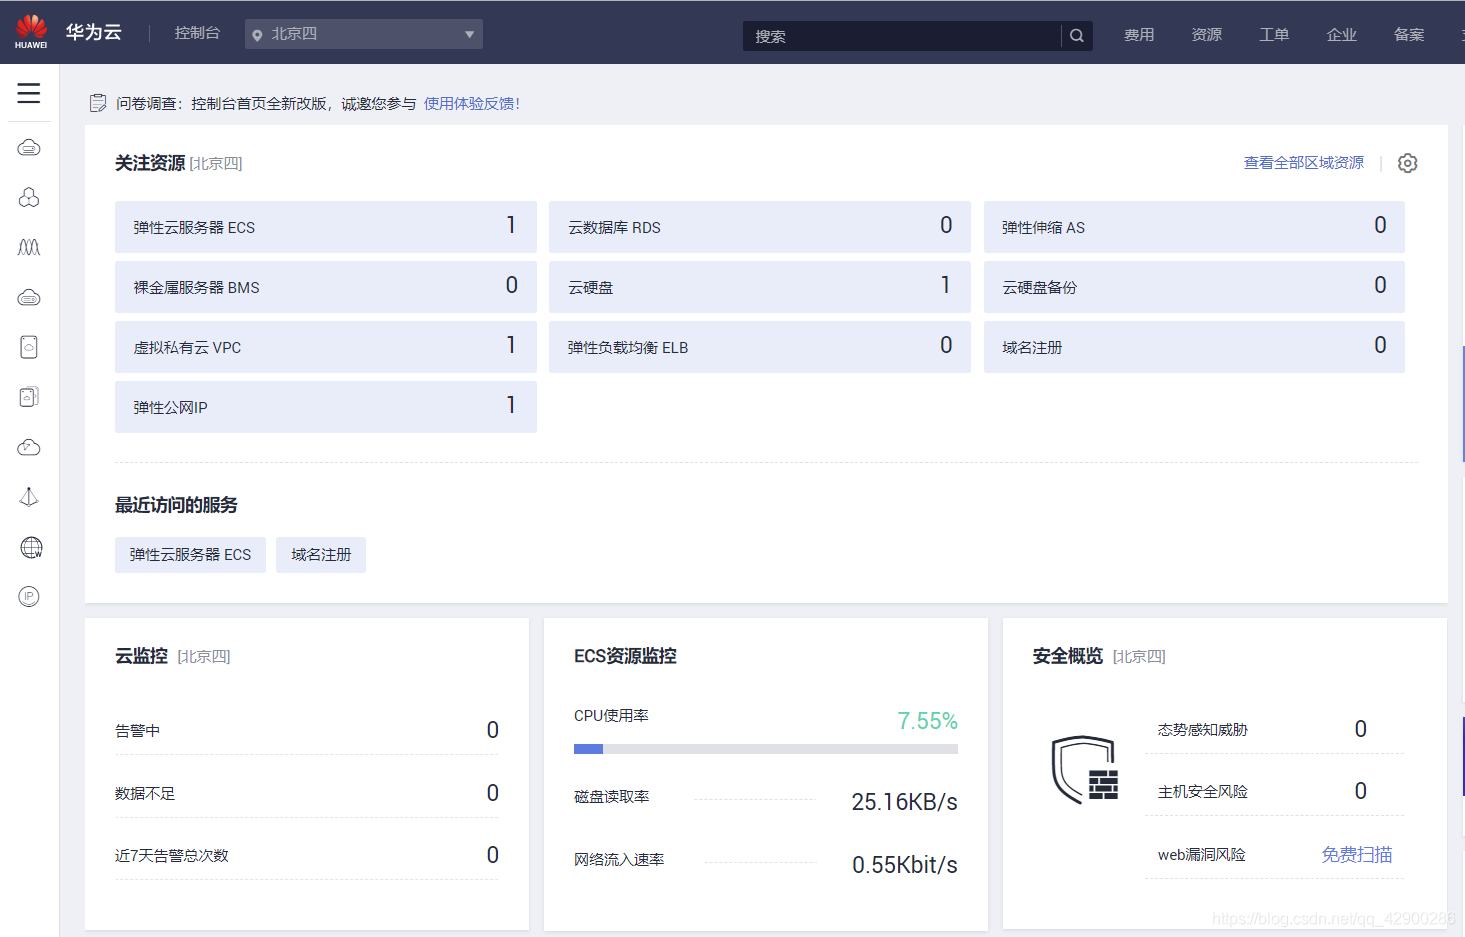Click the 7.55% CPU usage value

tap(927, 721)
